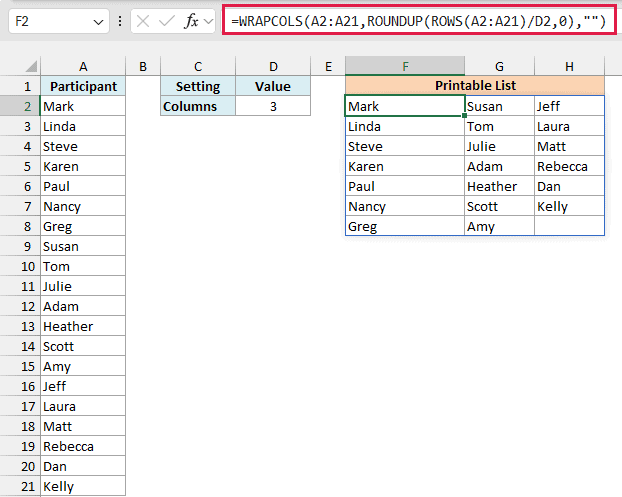Select the Columns label cell
622x497 pixels.
(x=198, y=106)
